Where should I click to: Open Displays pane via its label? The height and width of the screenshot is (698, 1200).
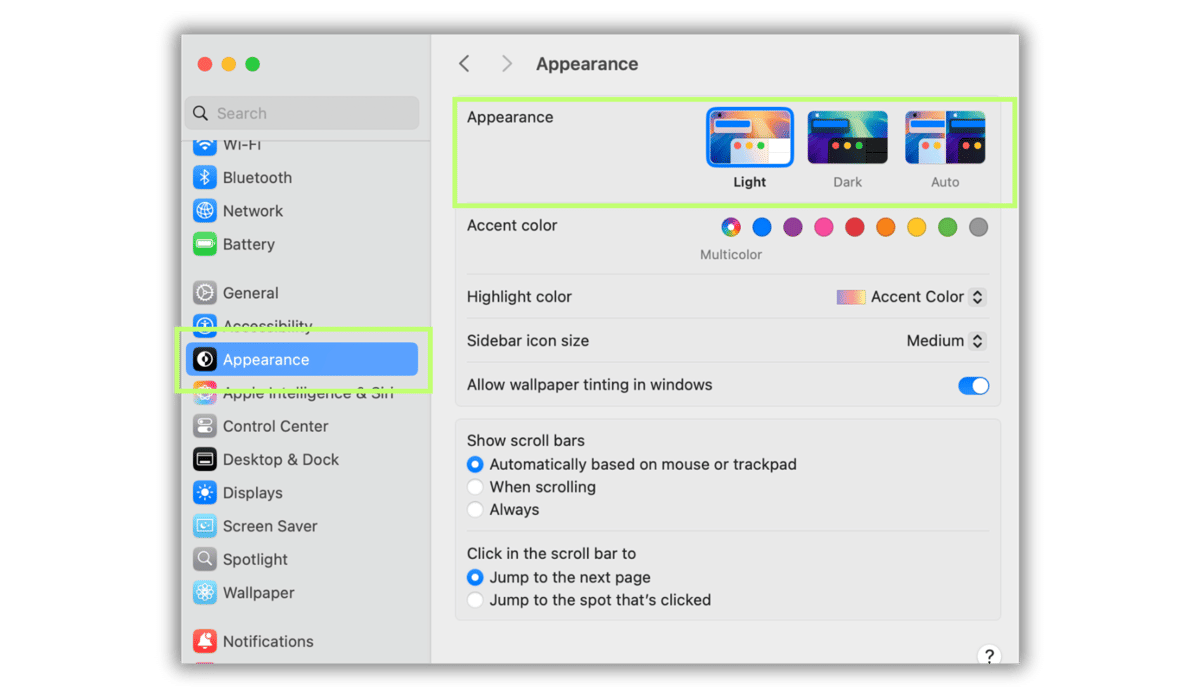point(253,493)
